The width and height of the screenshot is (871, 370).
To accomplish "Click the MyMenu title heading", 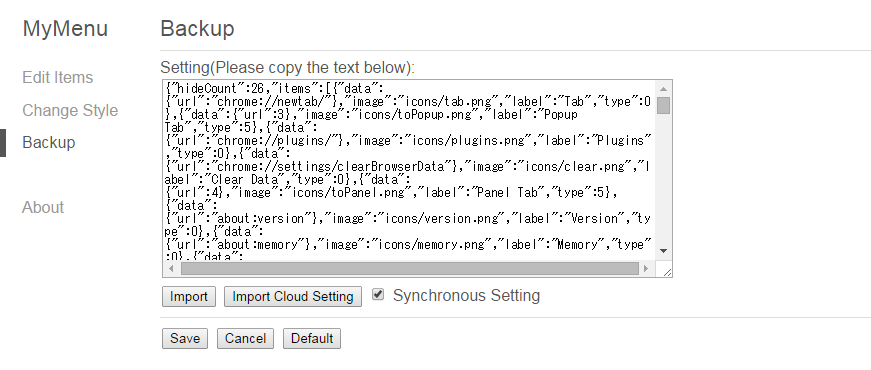I will (65, 28).
